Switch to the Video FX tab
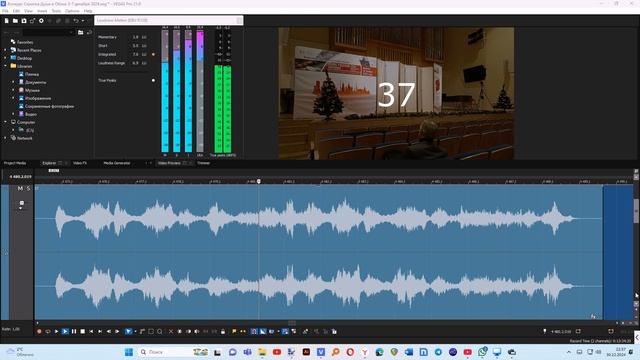The width and height of the screenshot is (640, 360). click(x=80, y=163)
